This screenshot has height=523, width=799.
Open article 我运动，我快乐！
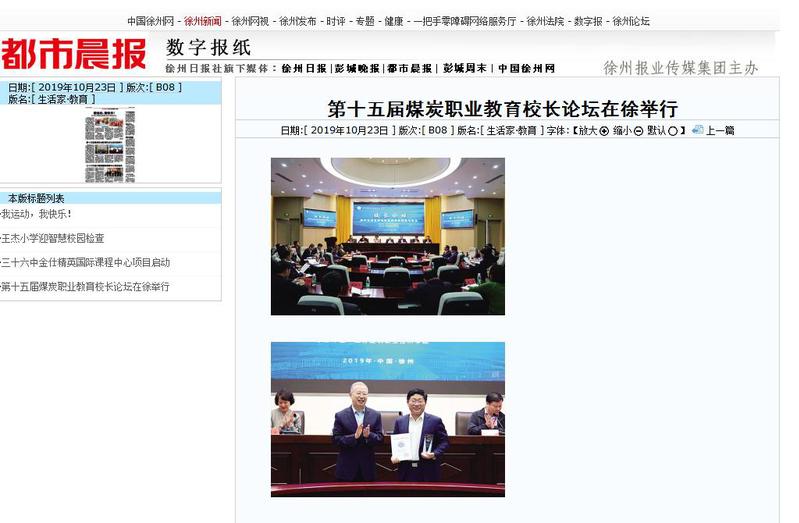pos(37,215)
